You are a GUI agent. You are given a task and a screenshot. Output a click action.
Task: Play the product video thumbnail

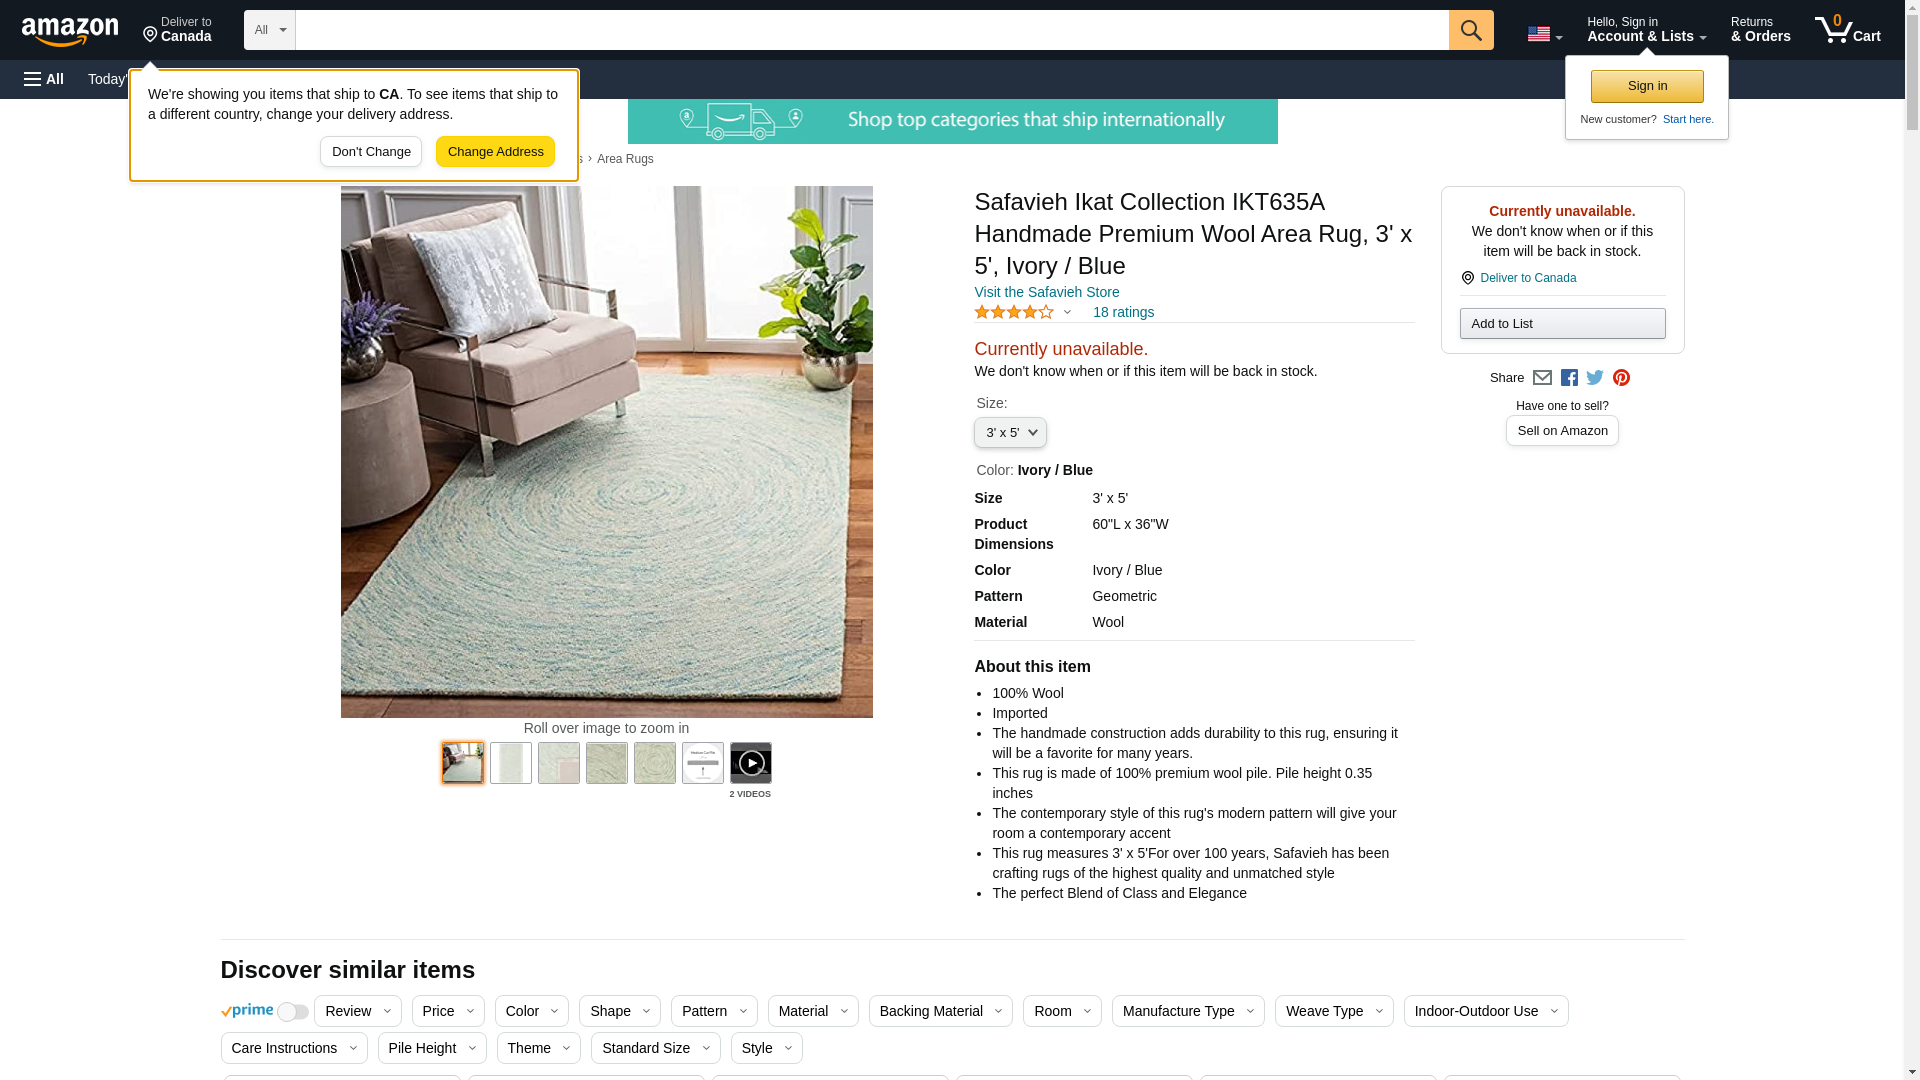[750, 763]
